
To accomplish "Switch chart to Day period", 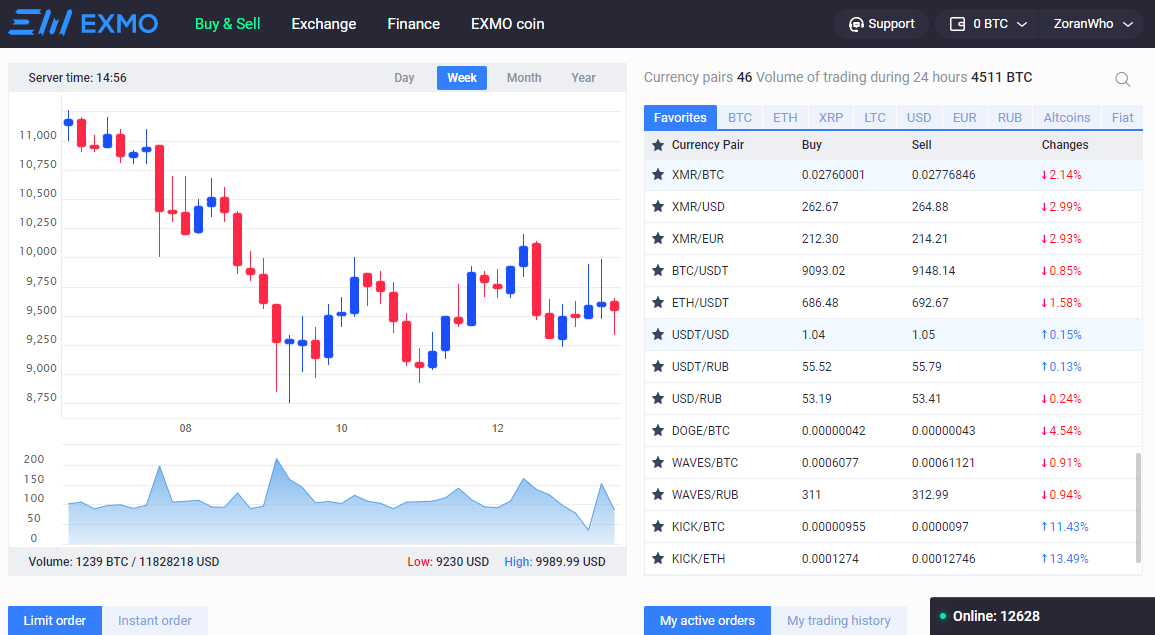I will [404, 77].
